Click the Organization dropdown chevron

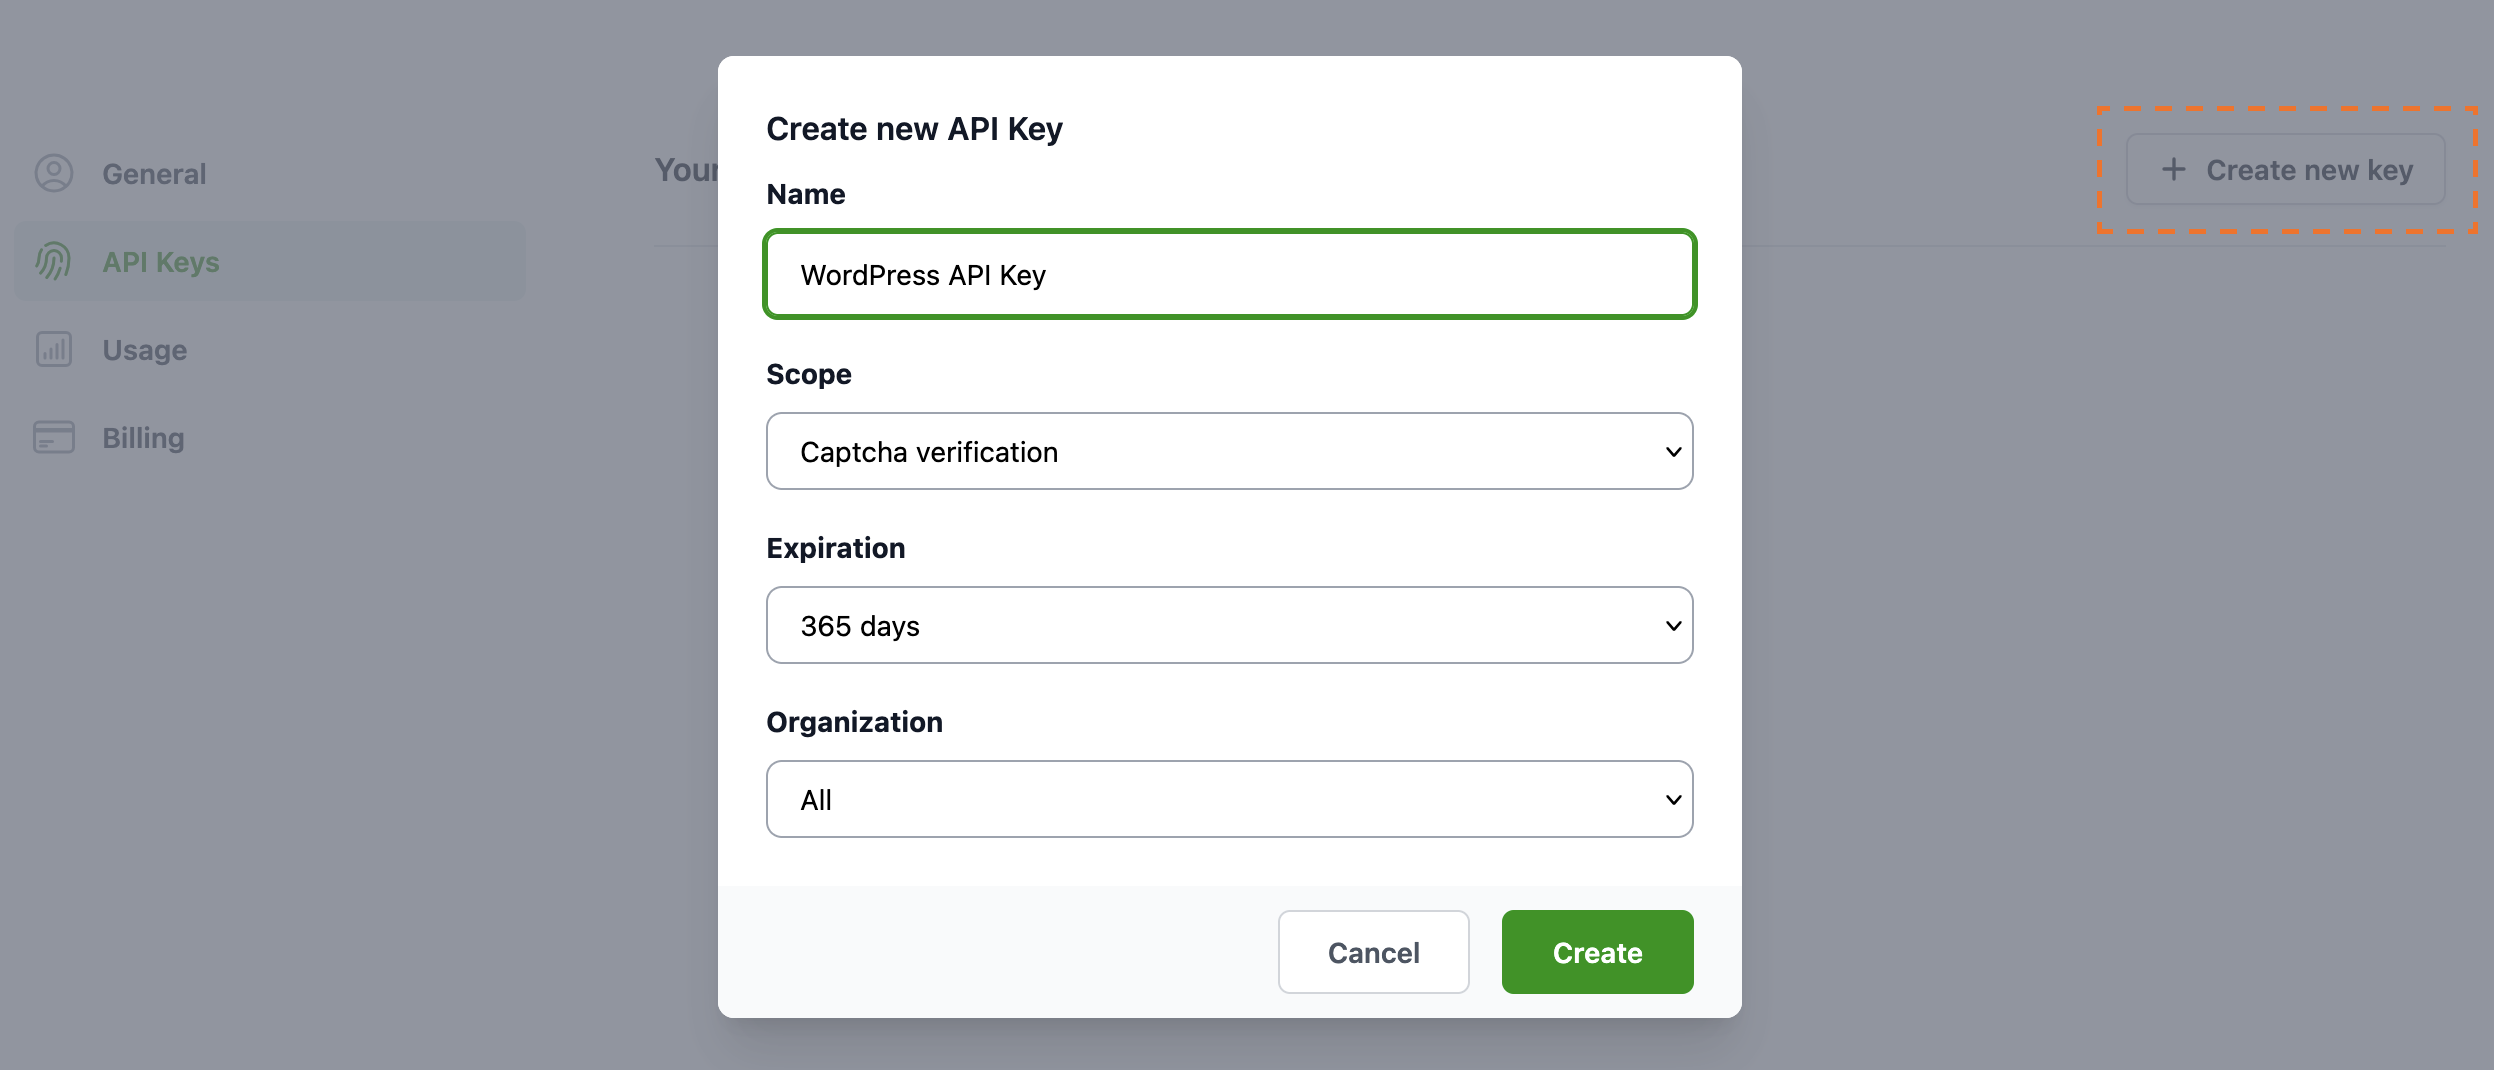point(1670,799)
